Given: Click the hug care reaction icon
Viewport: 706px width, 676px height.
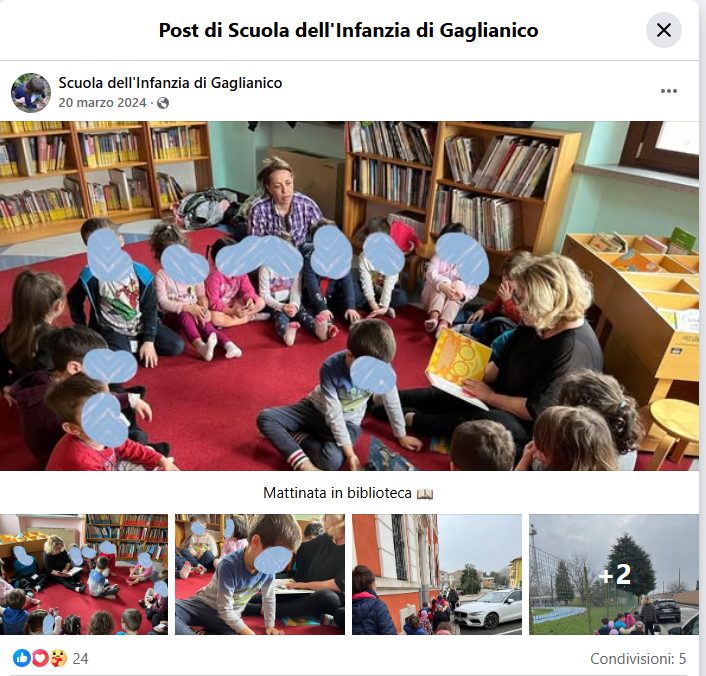Looking at the screenshot, I should point(58,658).
